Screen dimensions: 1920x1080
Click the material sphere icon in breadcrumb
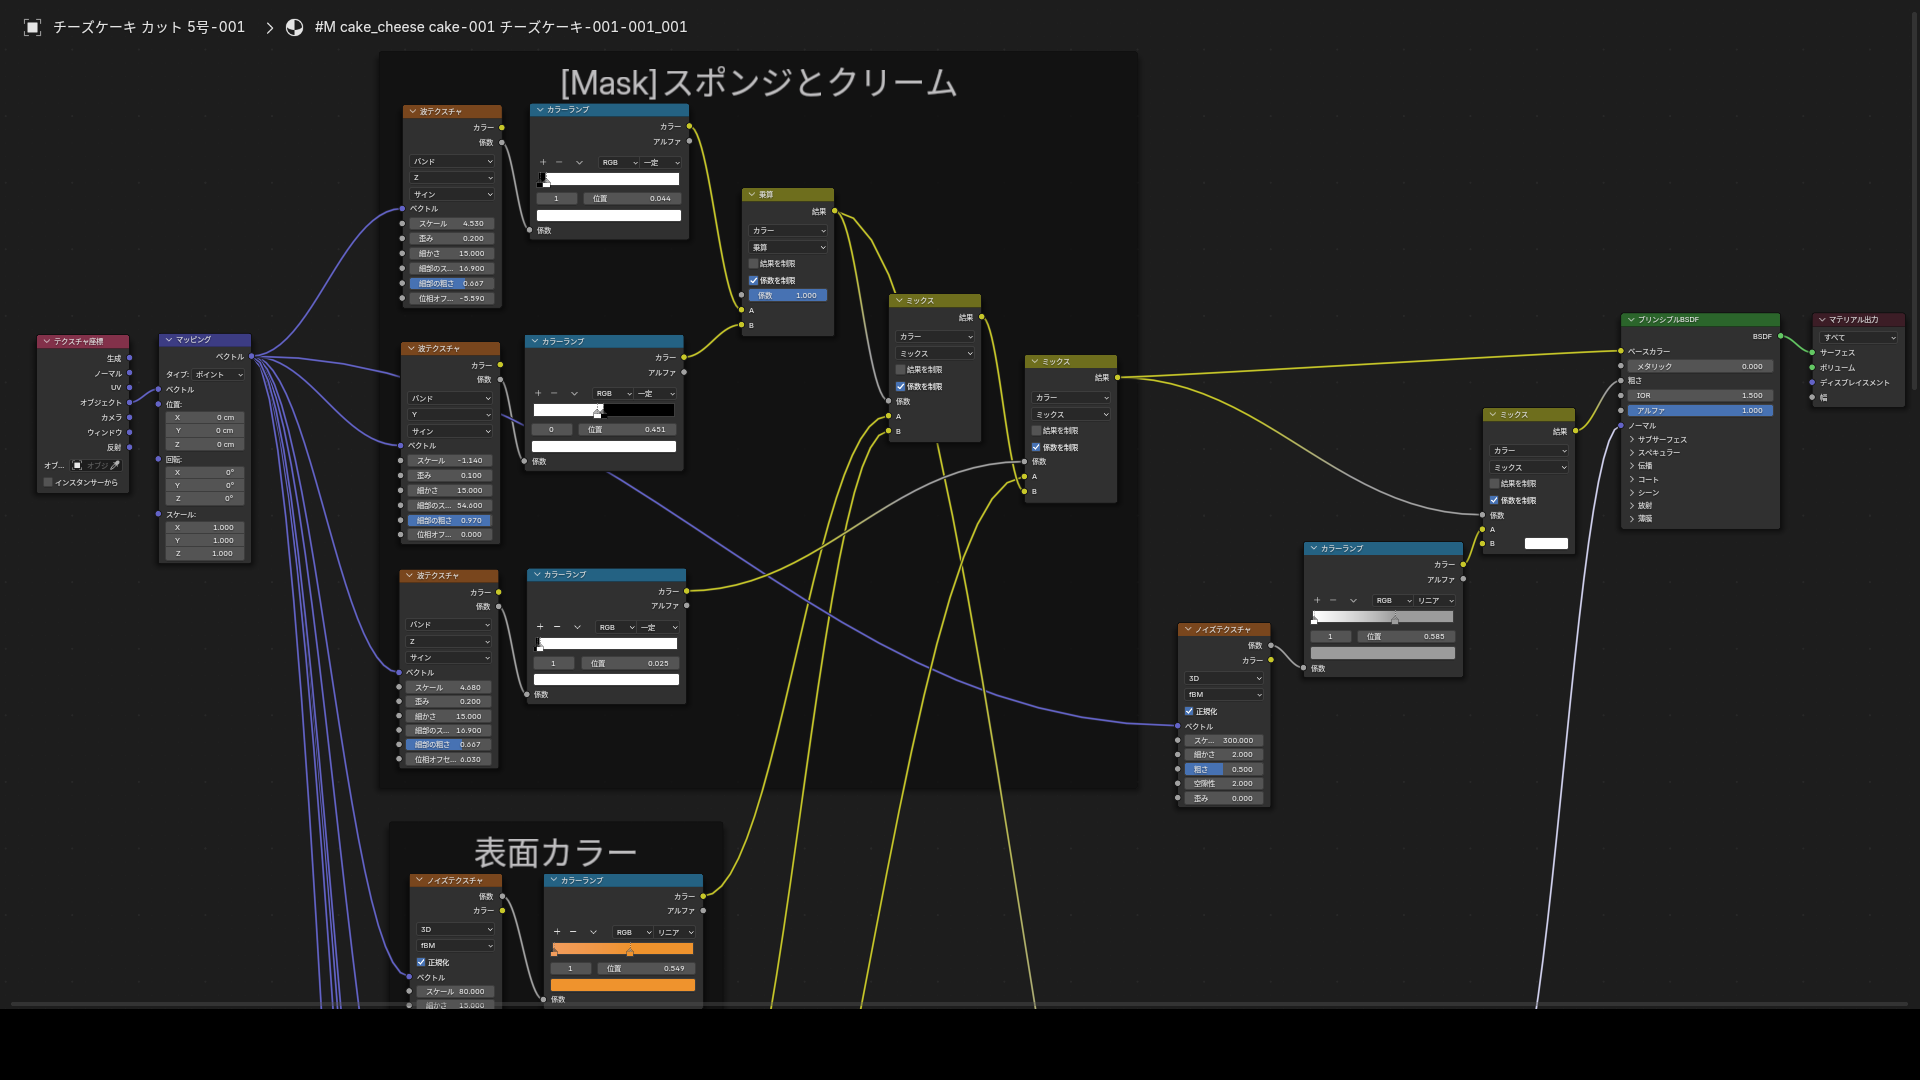294,27
